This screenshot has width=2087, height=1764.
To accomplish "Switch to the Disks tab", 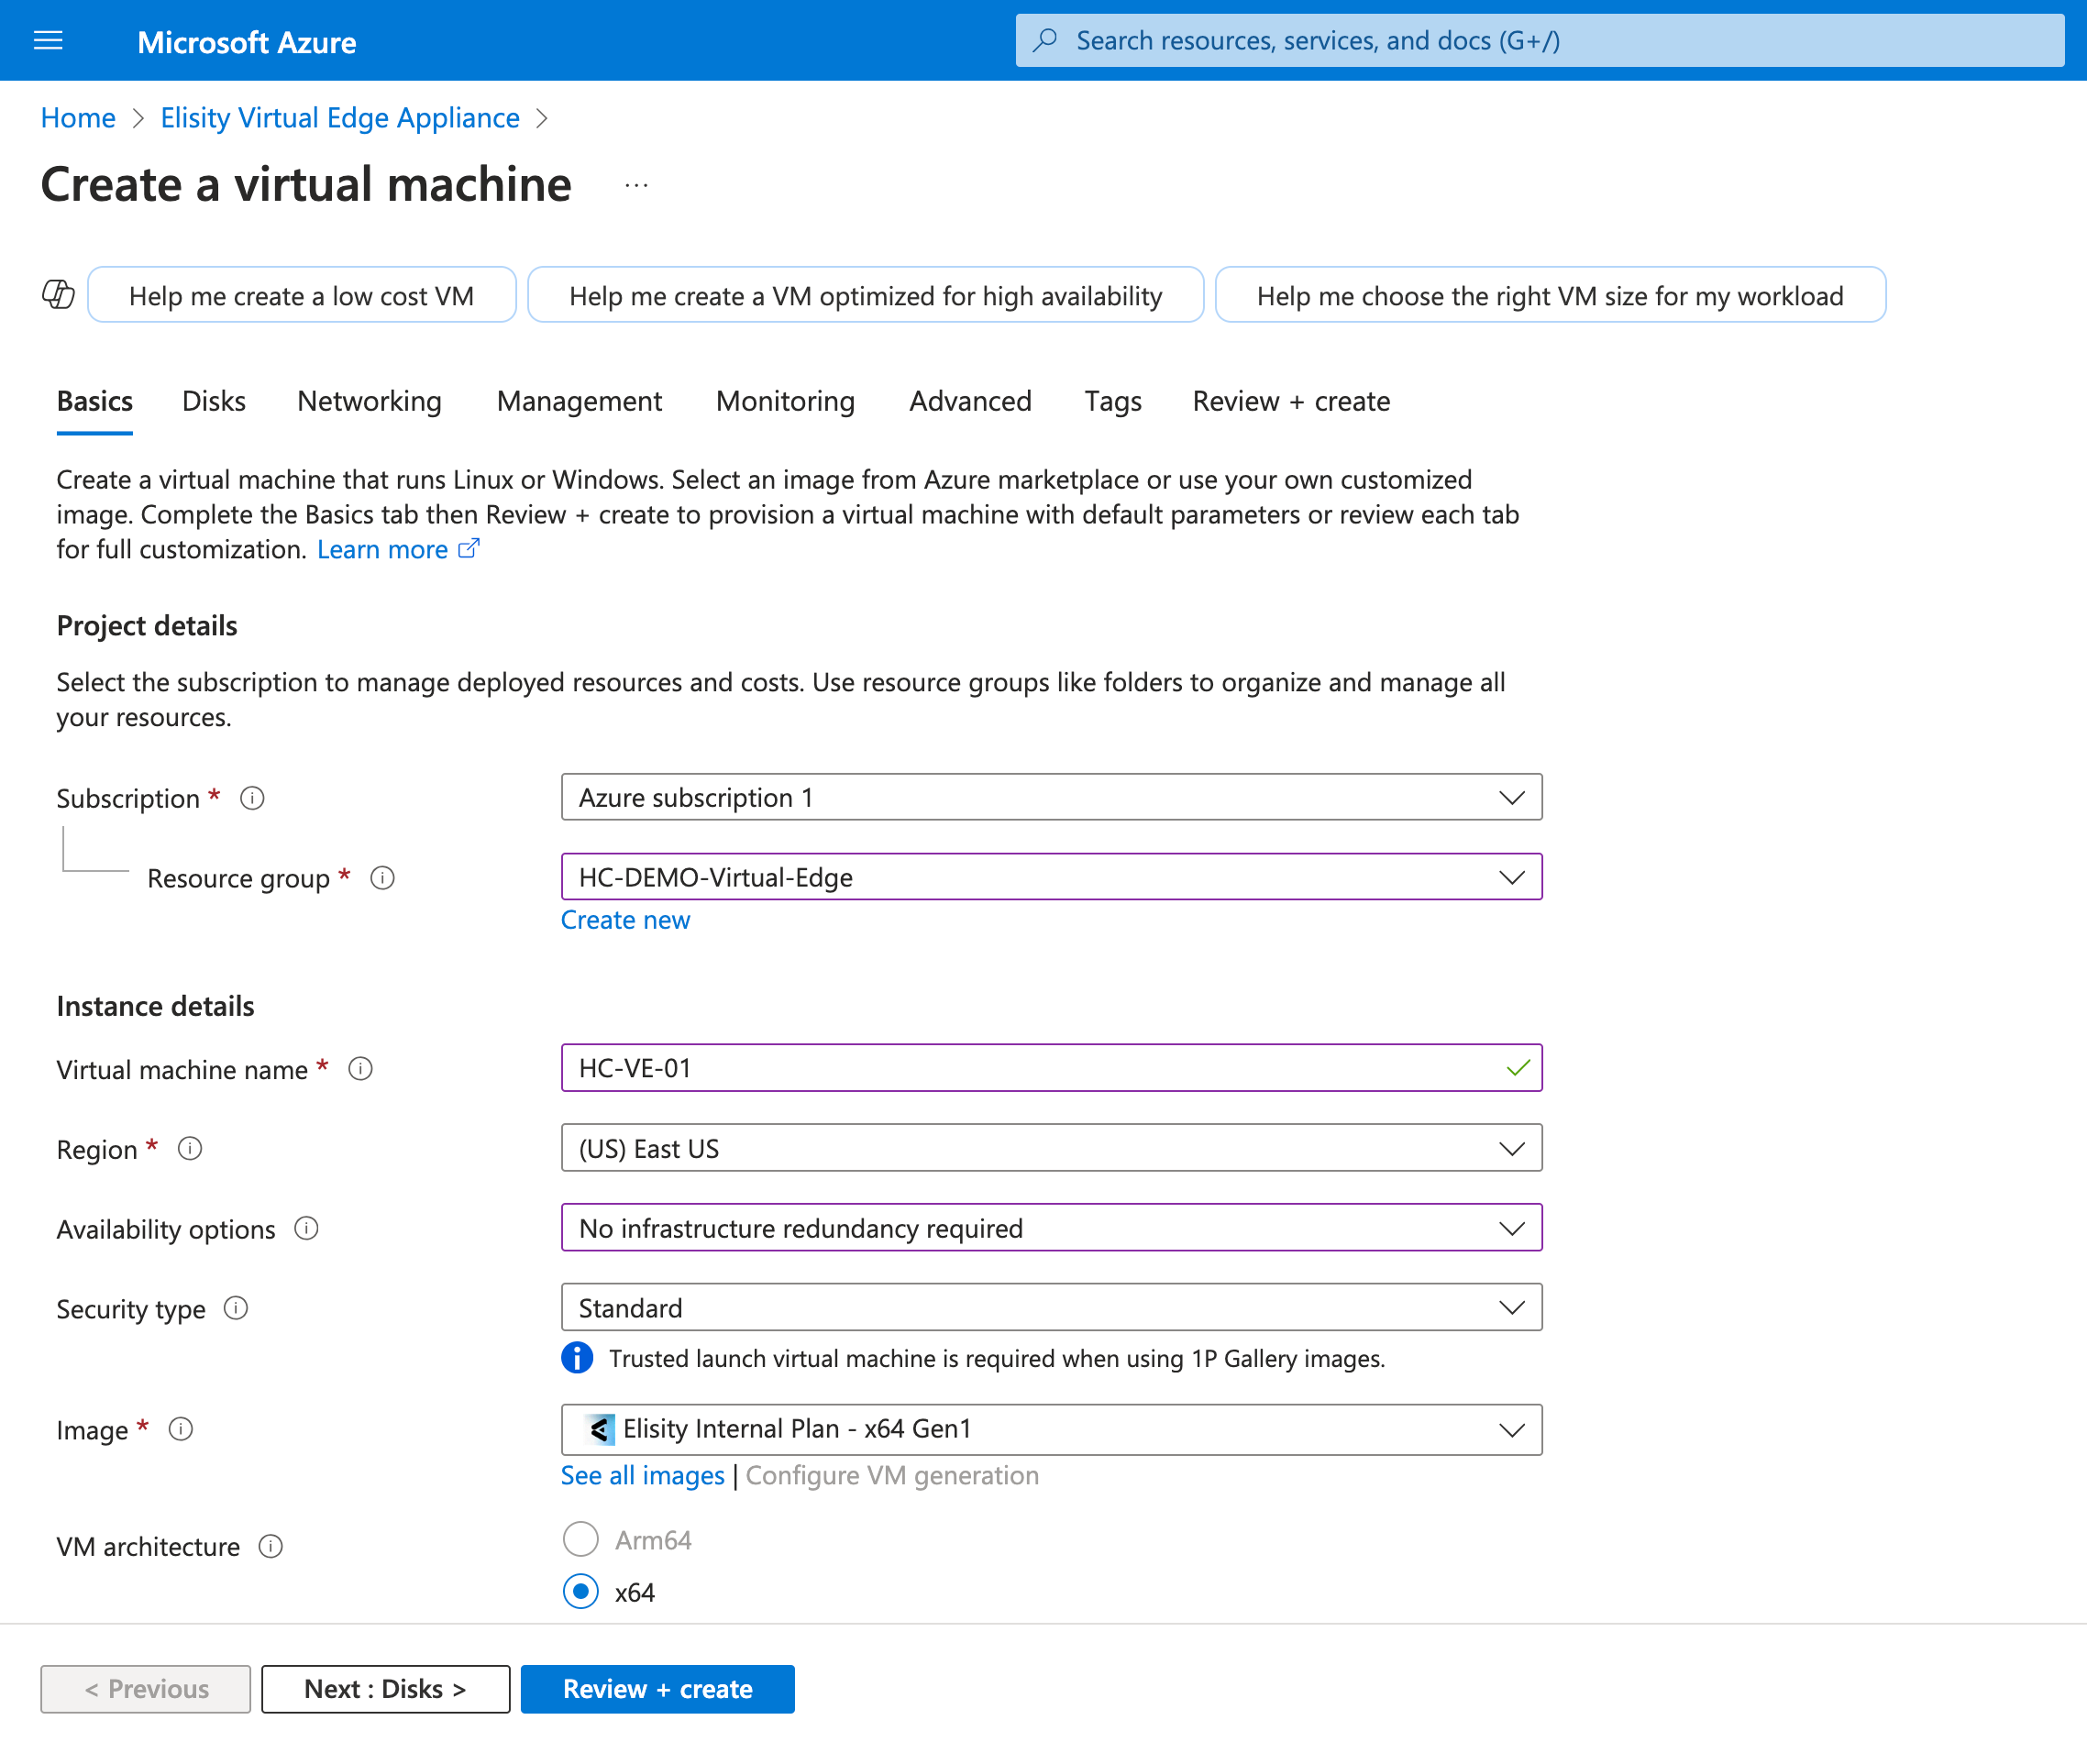I will [214, 401].
